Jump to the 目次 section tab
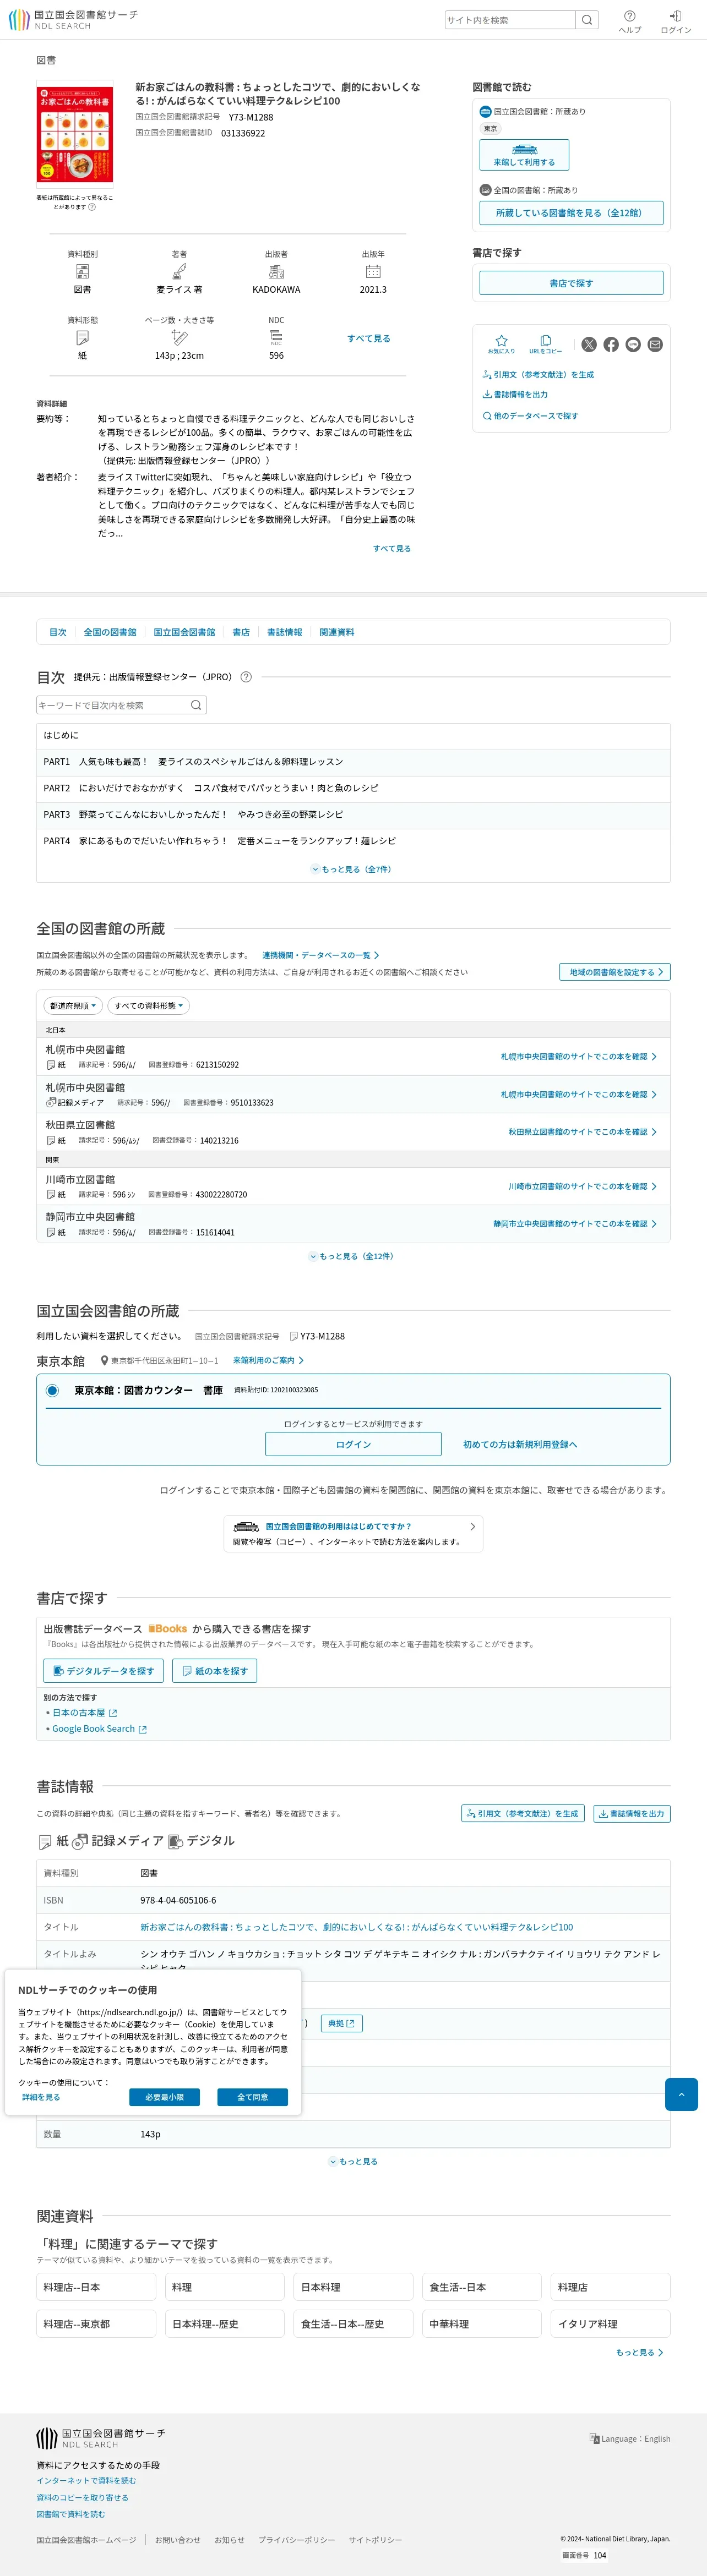The height and width of the screenshot is (2576, 707). pos(58,632)
